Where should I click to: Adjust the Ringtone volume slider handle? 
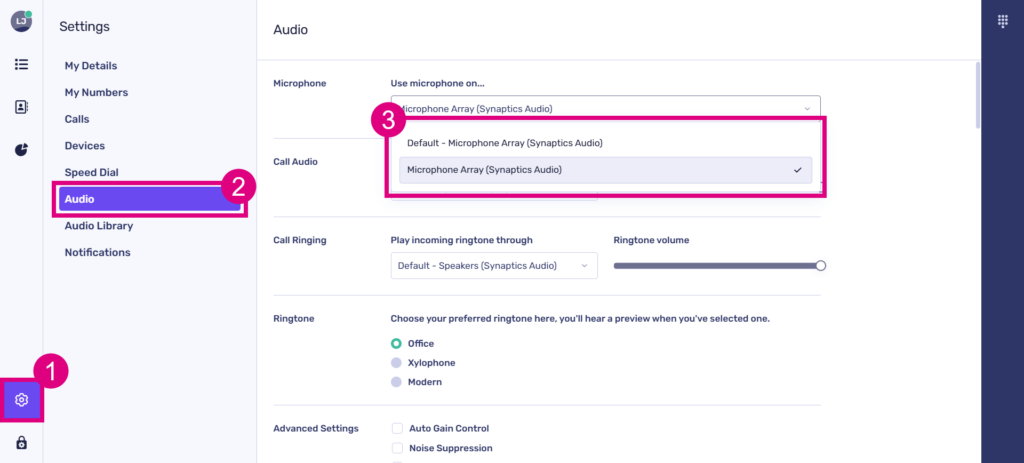[x=821, y=266]
